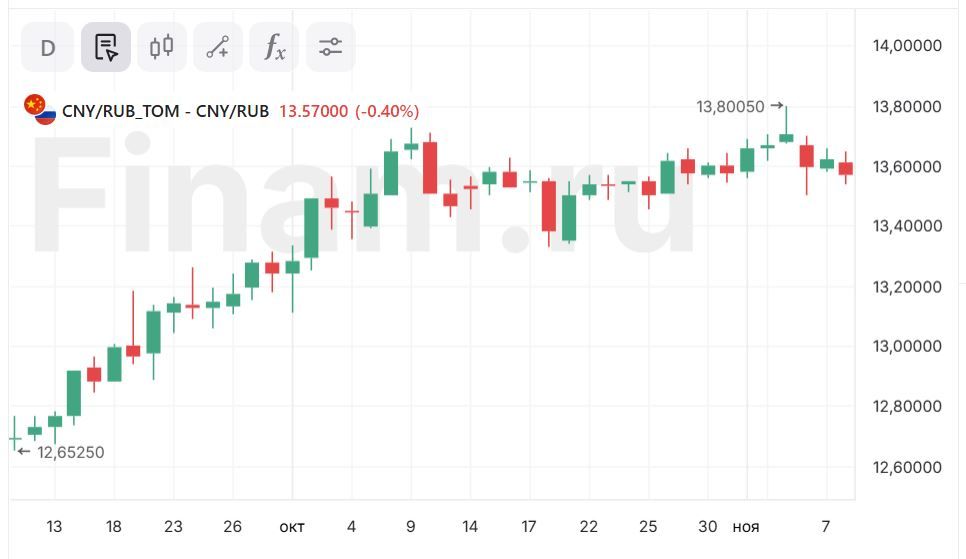The image size is (966, 559).
Task: Select the drawing line tool
Action: (x=217, y=47)
